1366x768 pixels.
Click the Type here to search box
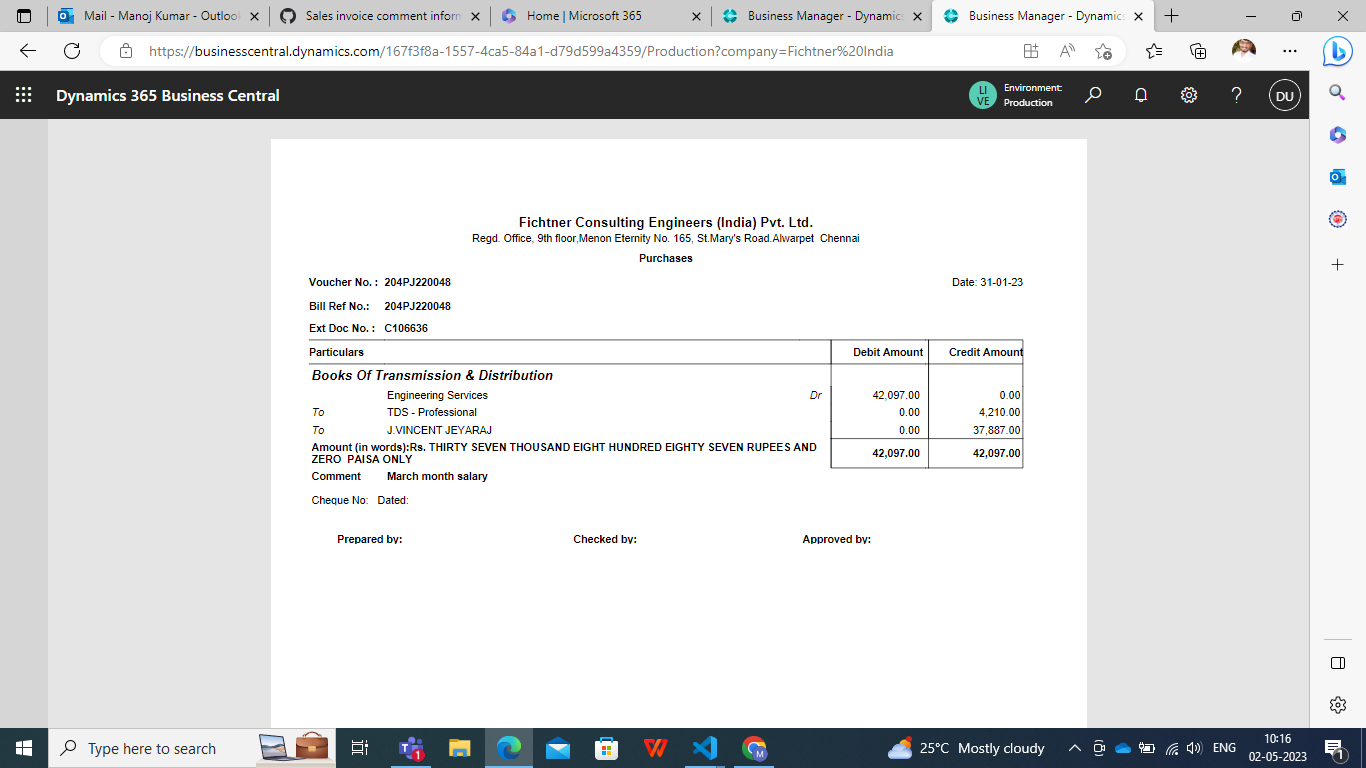pyautogui.click(x=180, y=747)
